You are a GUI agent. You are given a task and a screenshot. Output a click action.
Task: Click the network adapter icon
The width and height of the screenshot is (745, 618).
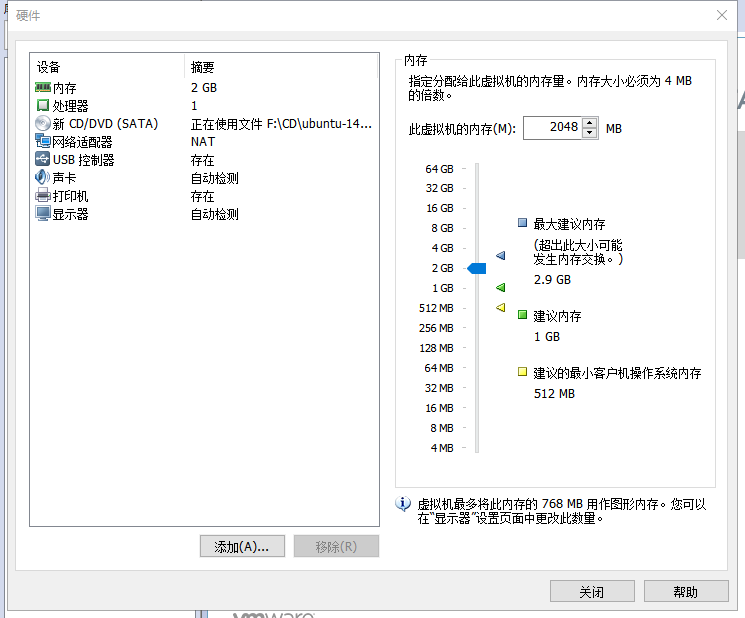(x=43, y=141)
